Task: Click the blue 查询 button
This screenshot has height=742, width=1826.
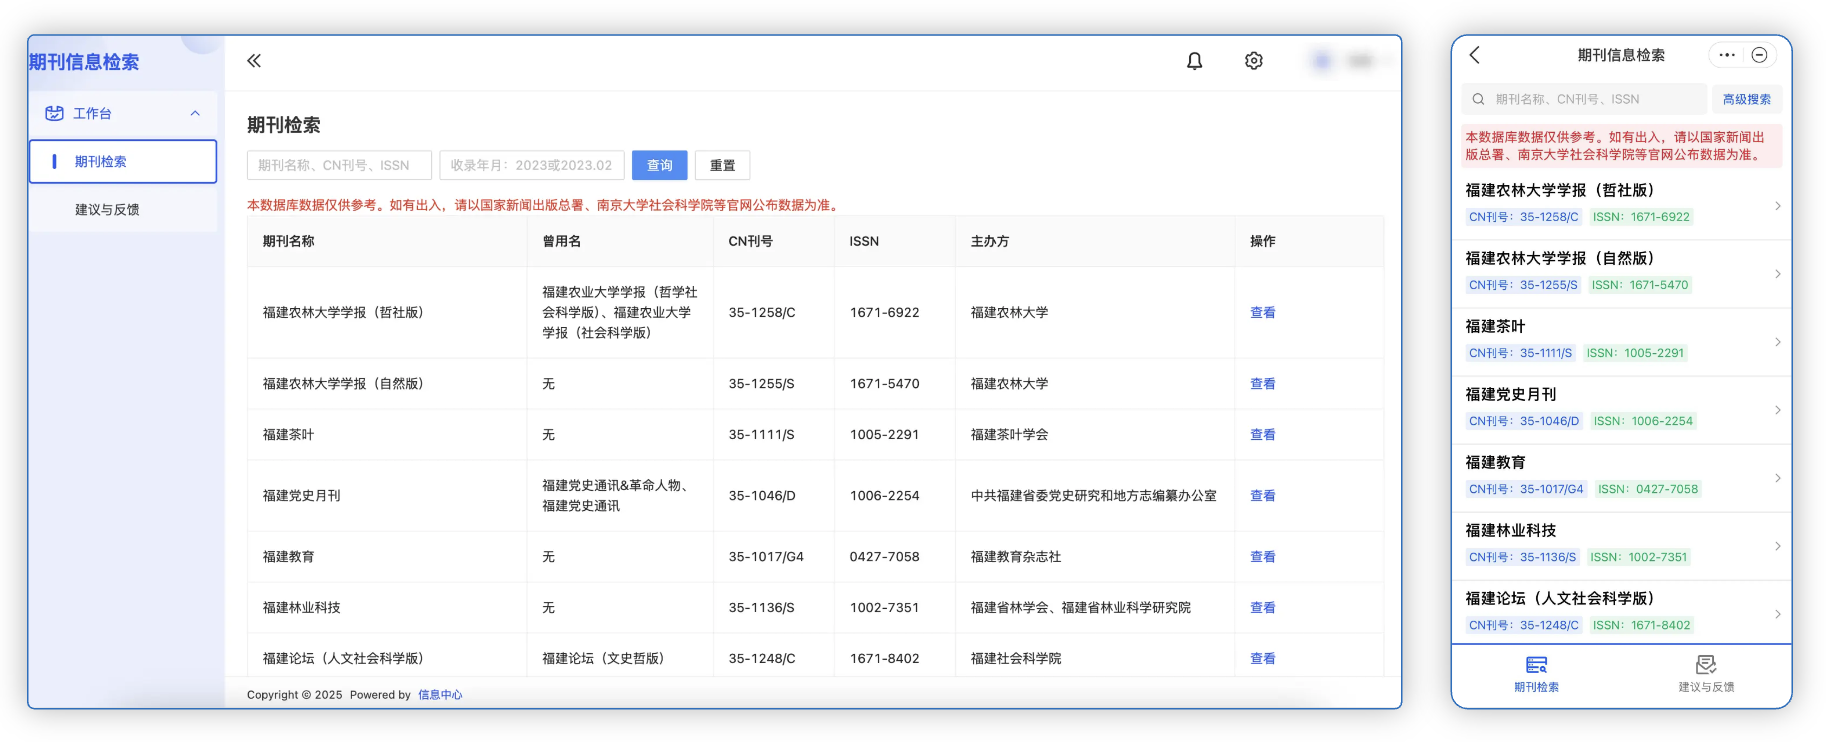Action: tap(659, 165)
